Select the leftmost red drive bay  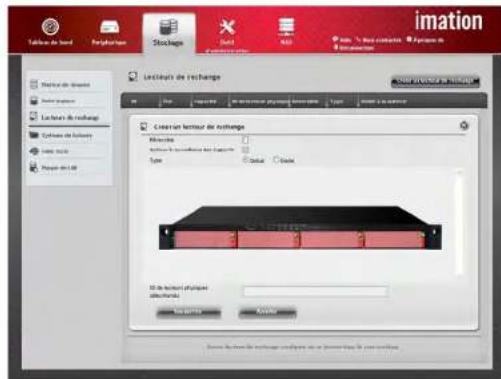(205, 240)
